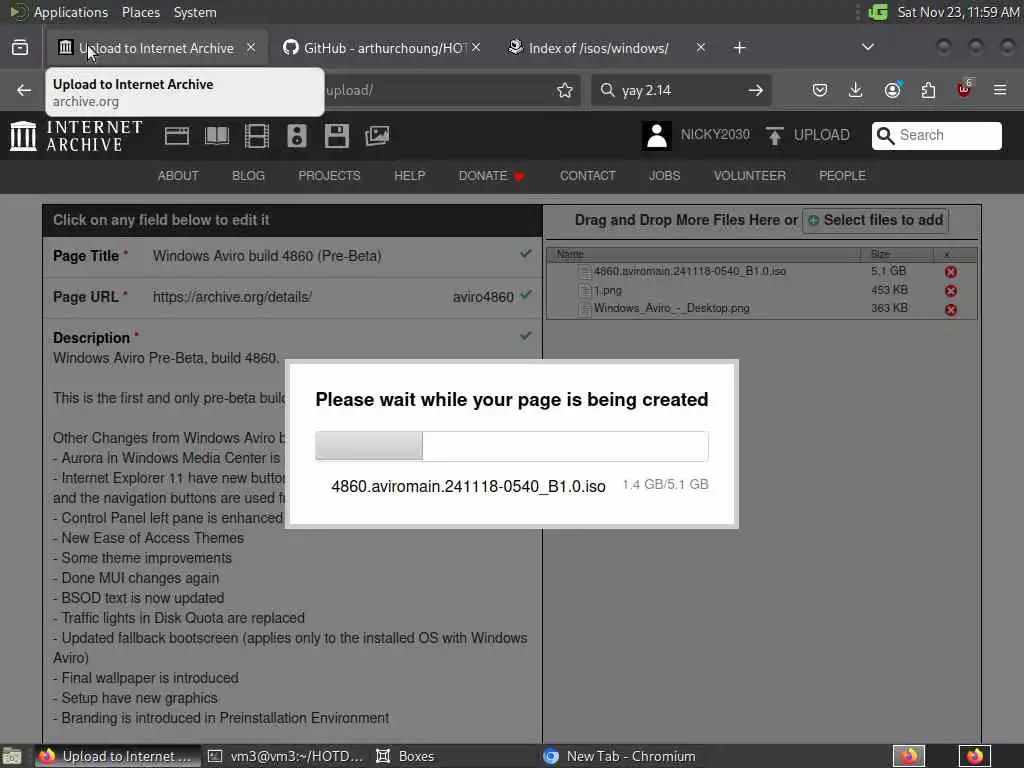The image size is (1024, 768).
Task: Open the Pocket save icon in toolbar
Action: (x=820, y=90)
